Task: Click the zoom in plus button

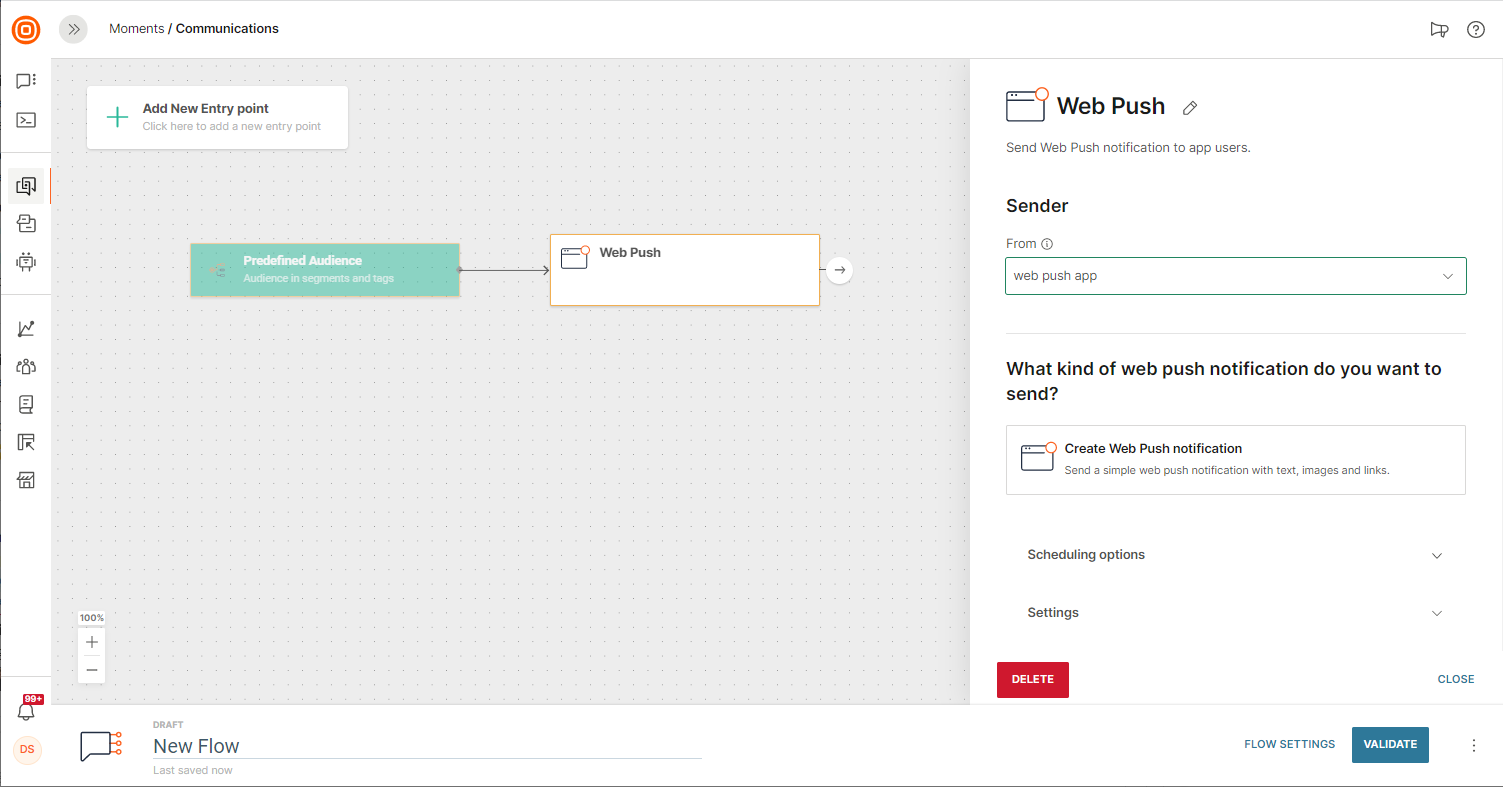Action: click(x=92, y=642)
